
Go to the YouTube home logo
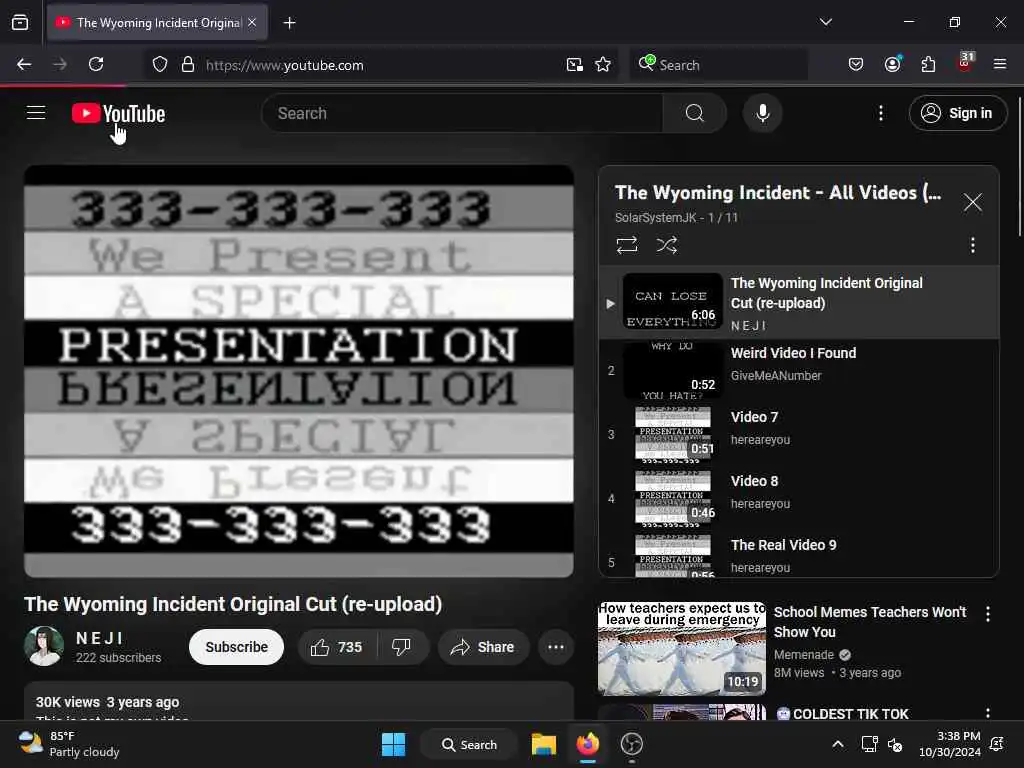coord(118,113)
